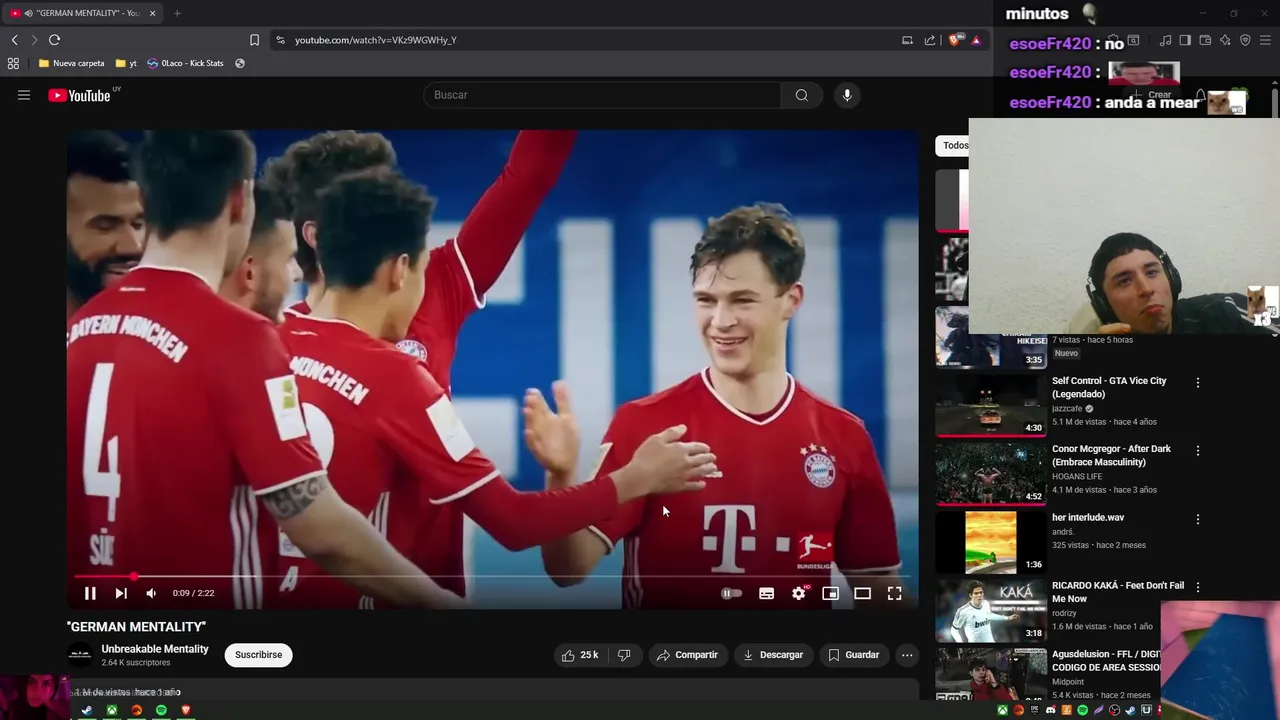Dislike the video with thumbs down

click(x=624, y=655)
